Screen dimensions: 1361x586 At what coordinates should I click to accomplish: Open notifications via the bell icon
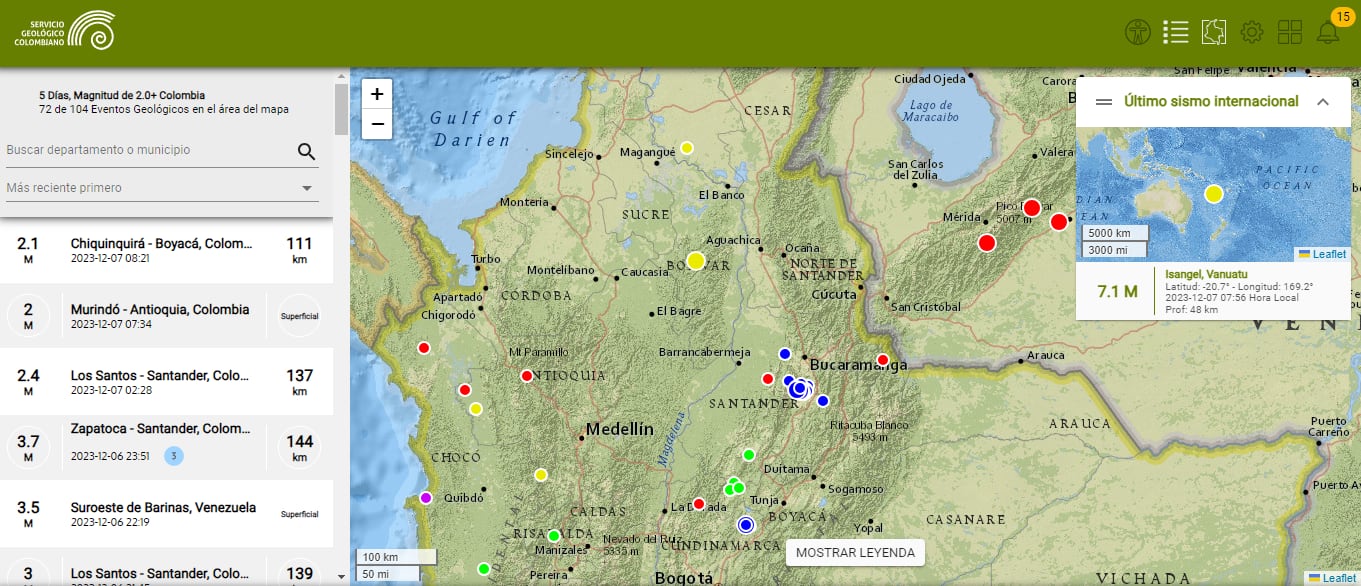1328,33
